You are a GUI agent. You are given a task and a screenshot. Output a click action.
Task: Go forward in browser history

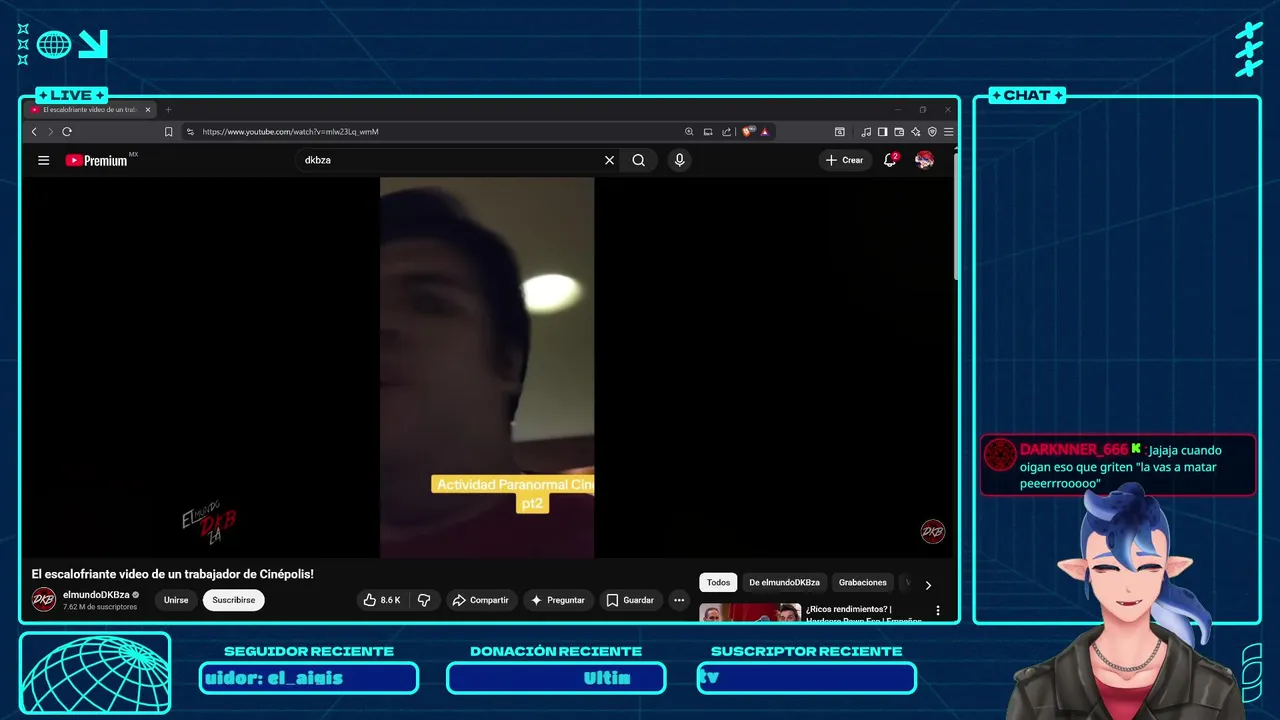[50, 131]
